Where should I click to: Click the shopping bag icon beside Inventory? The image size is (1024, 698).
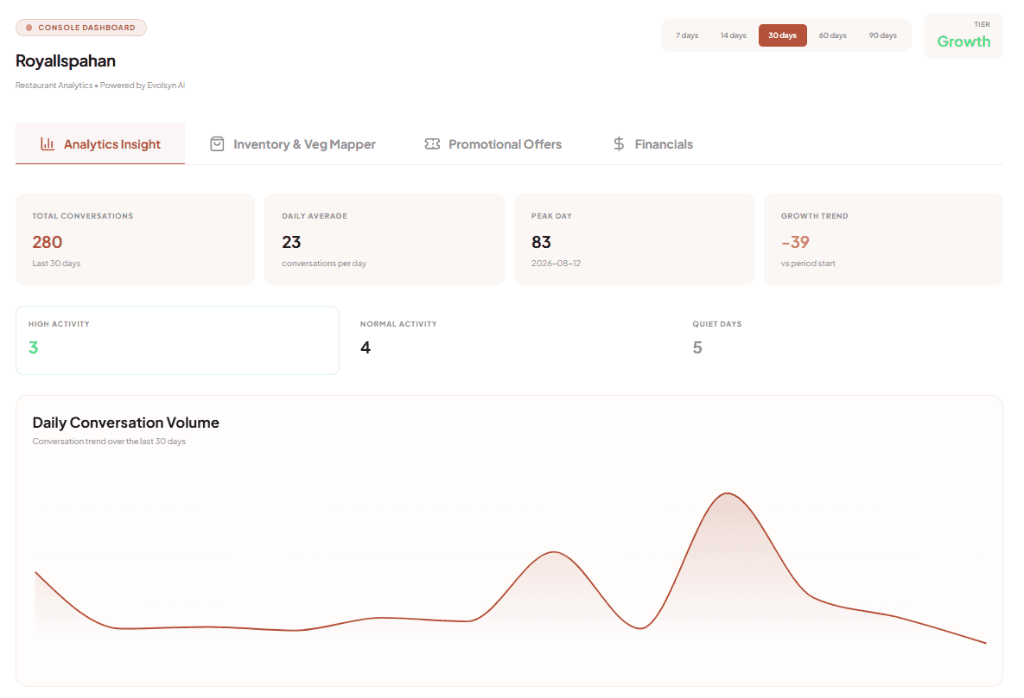pyautogui.click(x=217, y=144)
